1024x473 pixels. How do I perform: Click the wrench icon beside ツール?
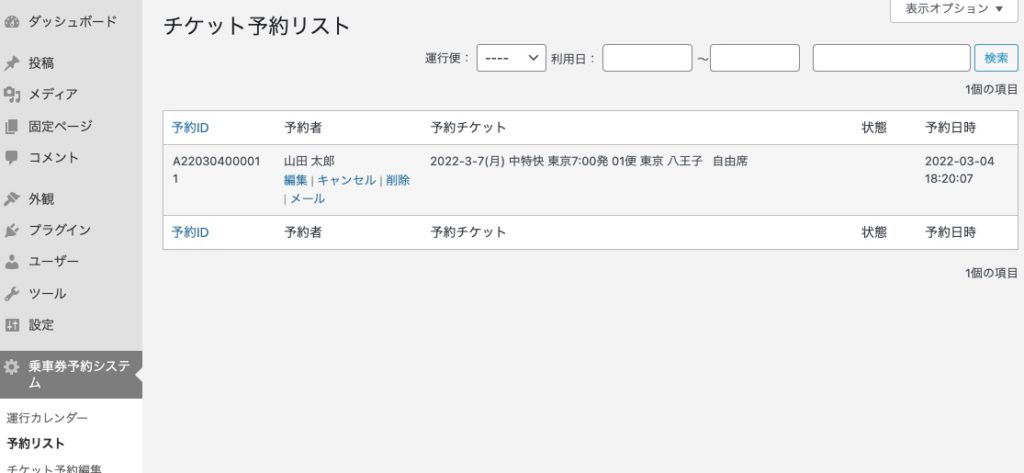click(x=12, y=294)
